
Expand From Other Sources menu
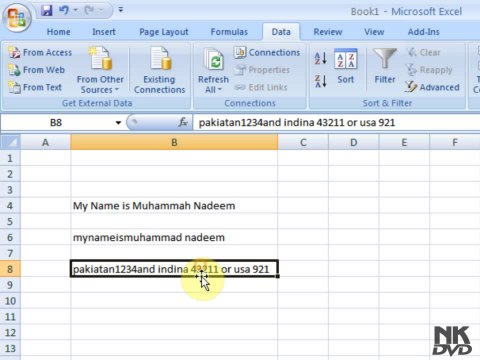click(100, 70)
